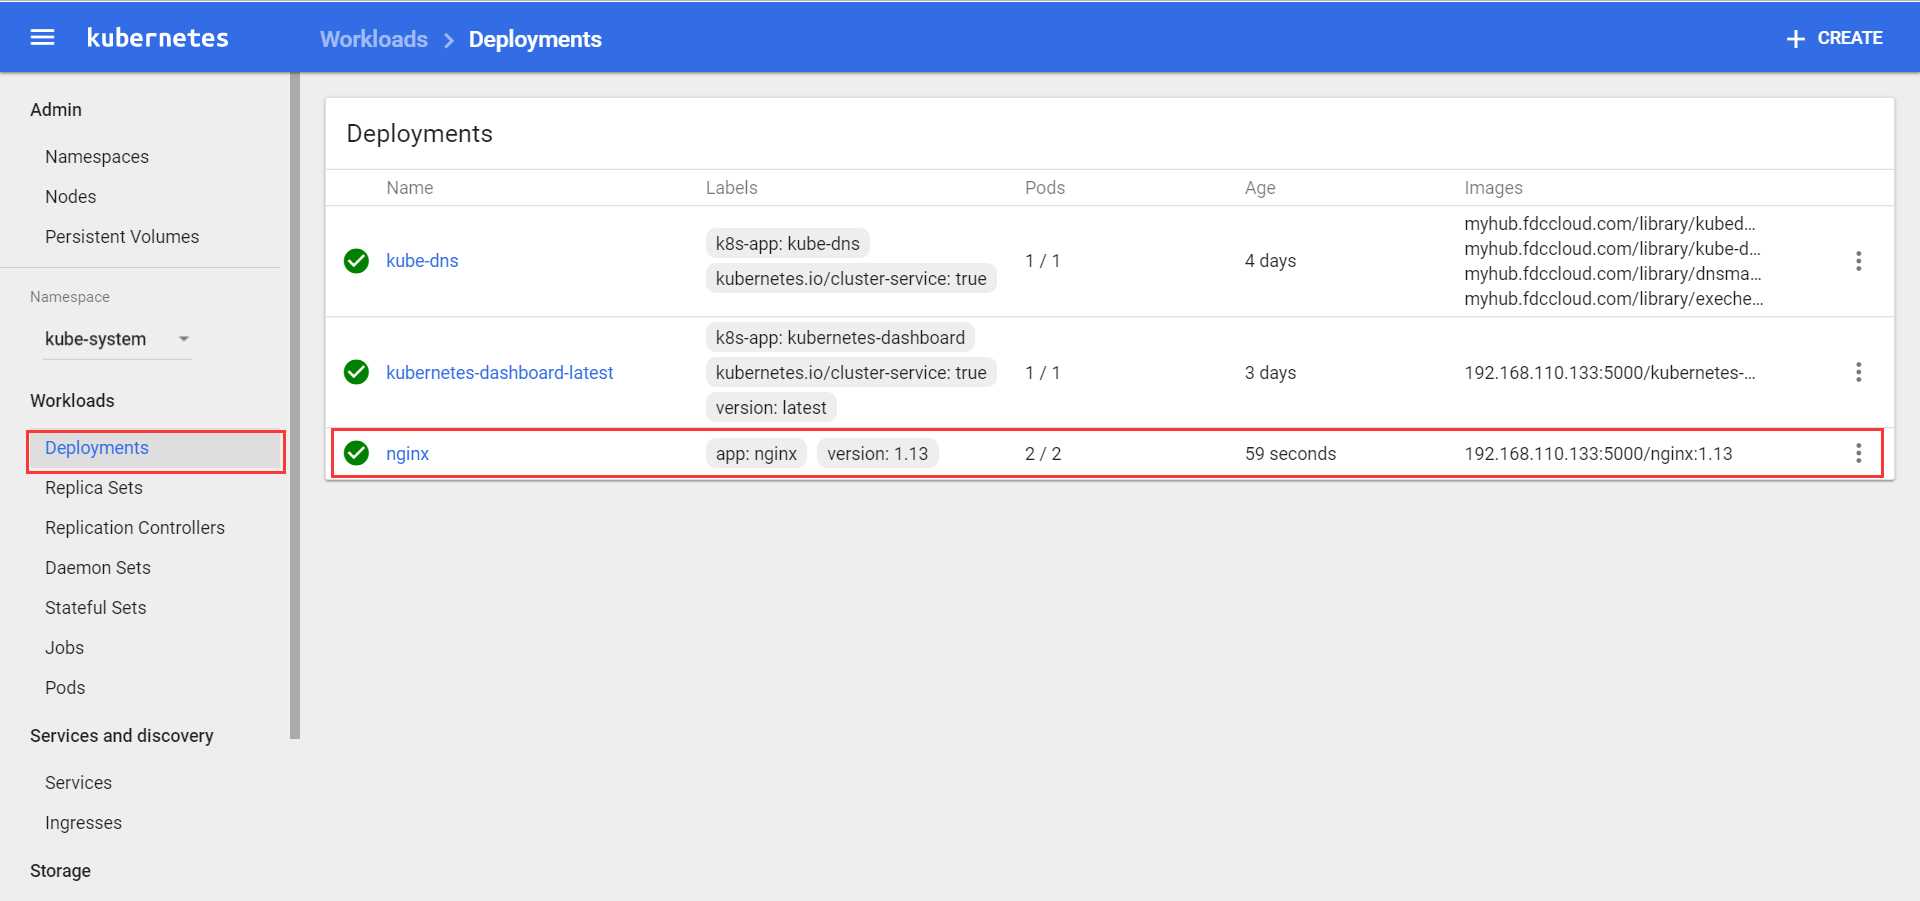Click the Age column header
The image size is (1920, 901).
coord(1260,188)
